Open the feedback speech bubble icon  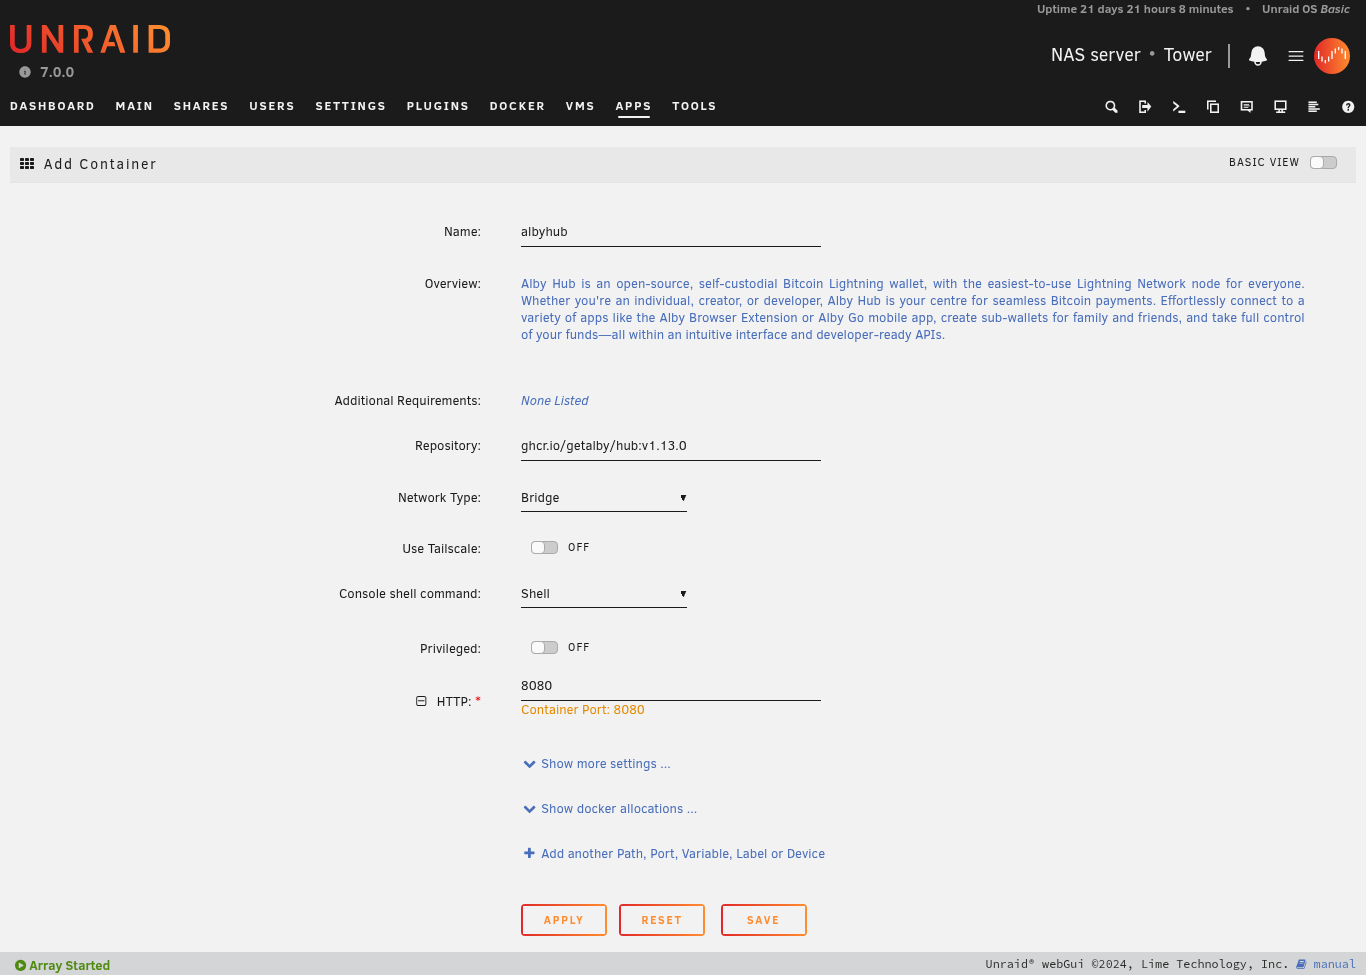coord(1247,107)
